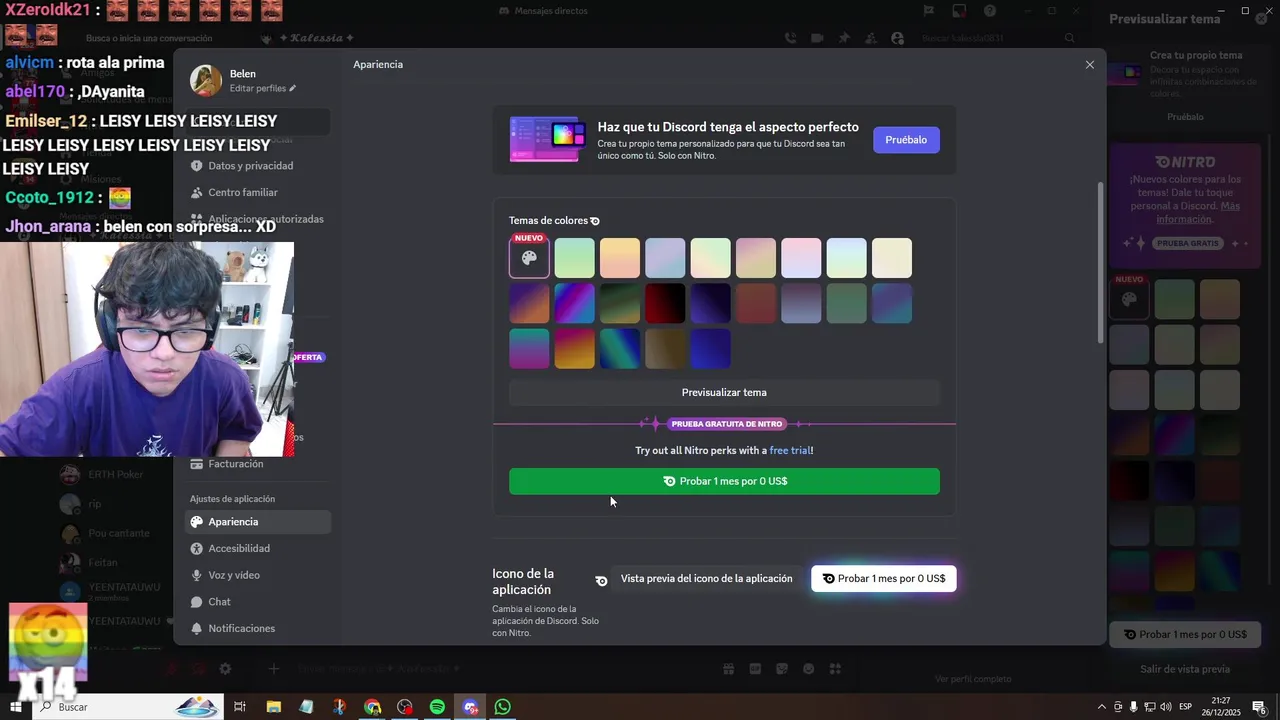
Task: Open WhatsApp from the taskbar
Action: click(x=503, y=707)
